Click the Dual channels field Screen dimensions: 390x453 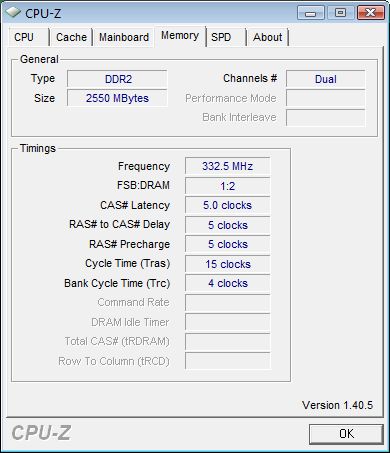pyautogui.click(x=325, y=79)
